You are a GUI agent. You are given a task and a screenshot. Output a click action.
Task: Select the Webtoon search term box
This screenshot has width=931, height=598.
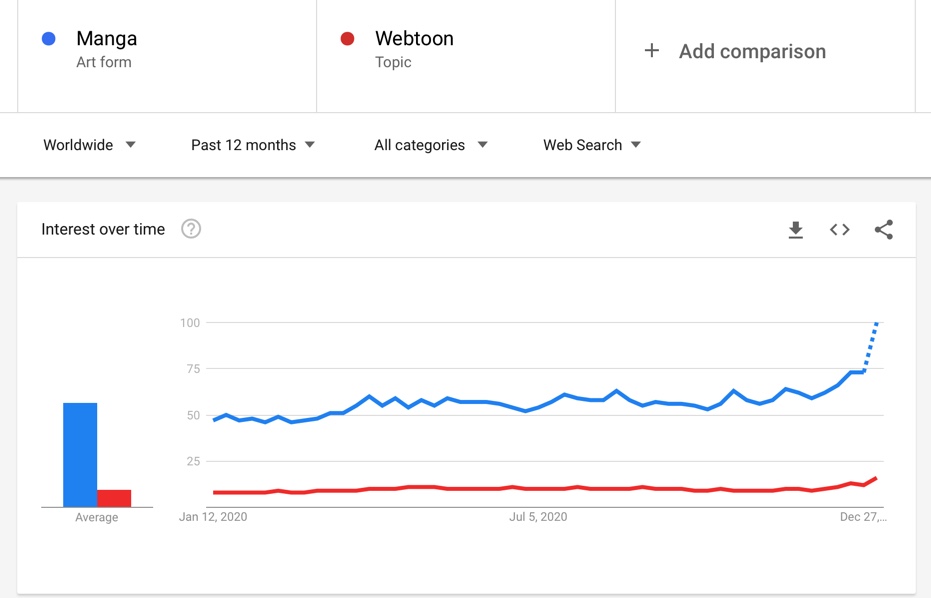point(466,56)
